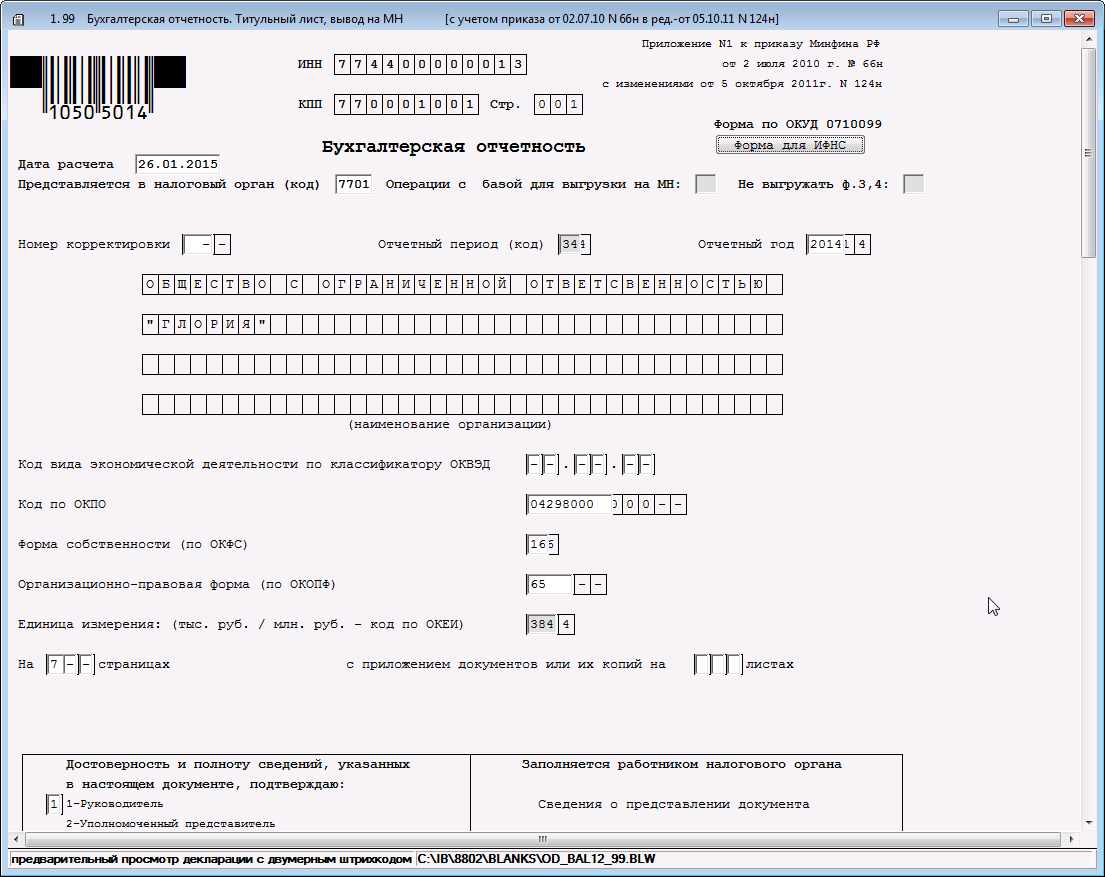The width and height of the screenshot is (1105, 877).
Task: Click the ОКВЭД code cells
Action: pos(591,465)
